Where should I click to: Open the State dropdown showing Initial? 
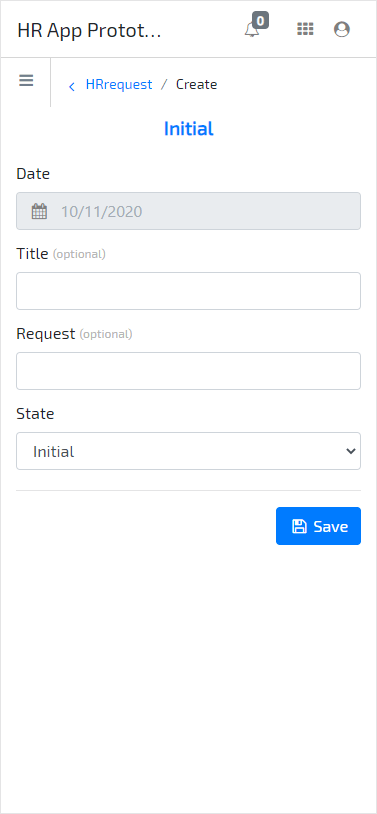coord(188,451)
